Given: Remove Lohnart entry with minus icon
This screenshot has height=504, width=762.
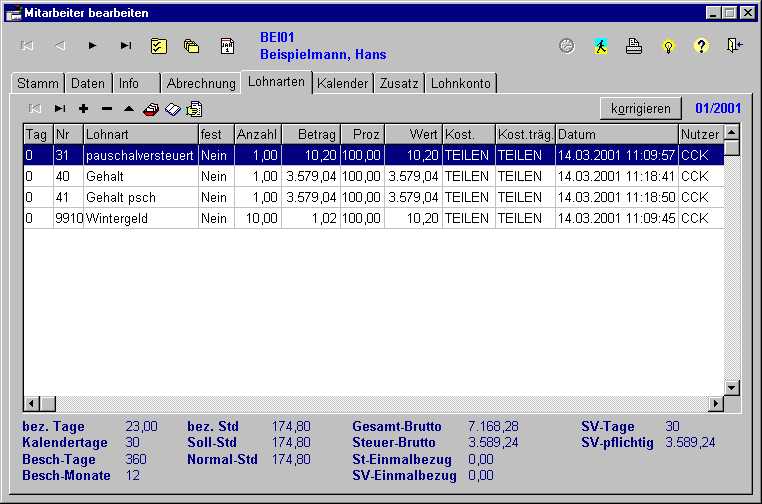Looking at the screenshot, I should click(106, 108).
